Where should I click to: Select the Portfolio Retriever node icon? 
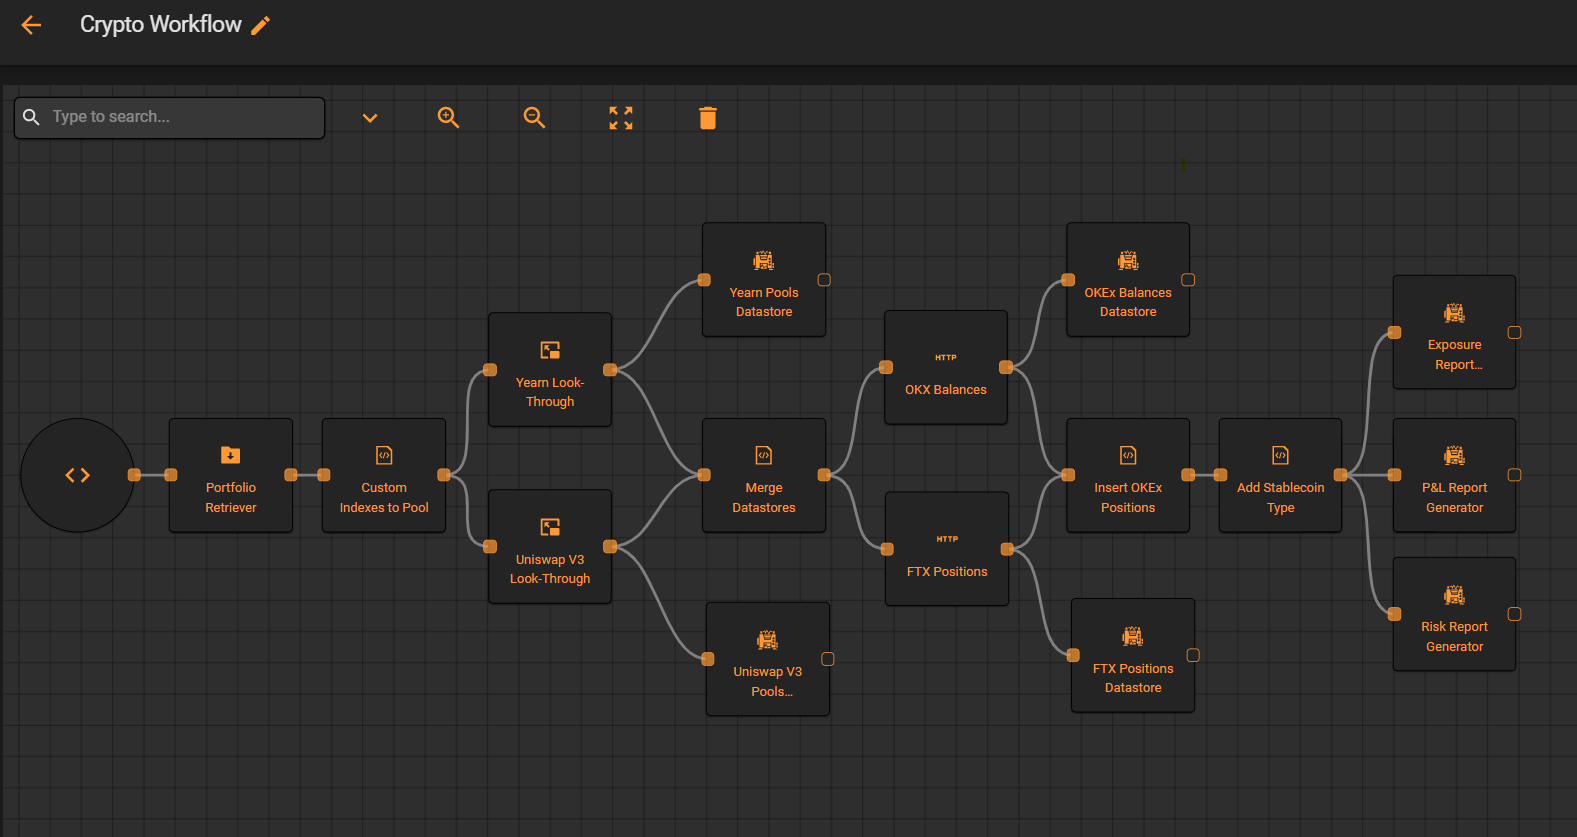point(231,455)
